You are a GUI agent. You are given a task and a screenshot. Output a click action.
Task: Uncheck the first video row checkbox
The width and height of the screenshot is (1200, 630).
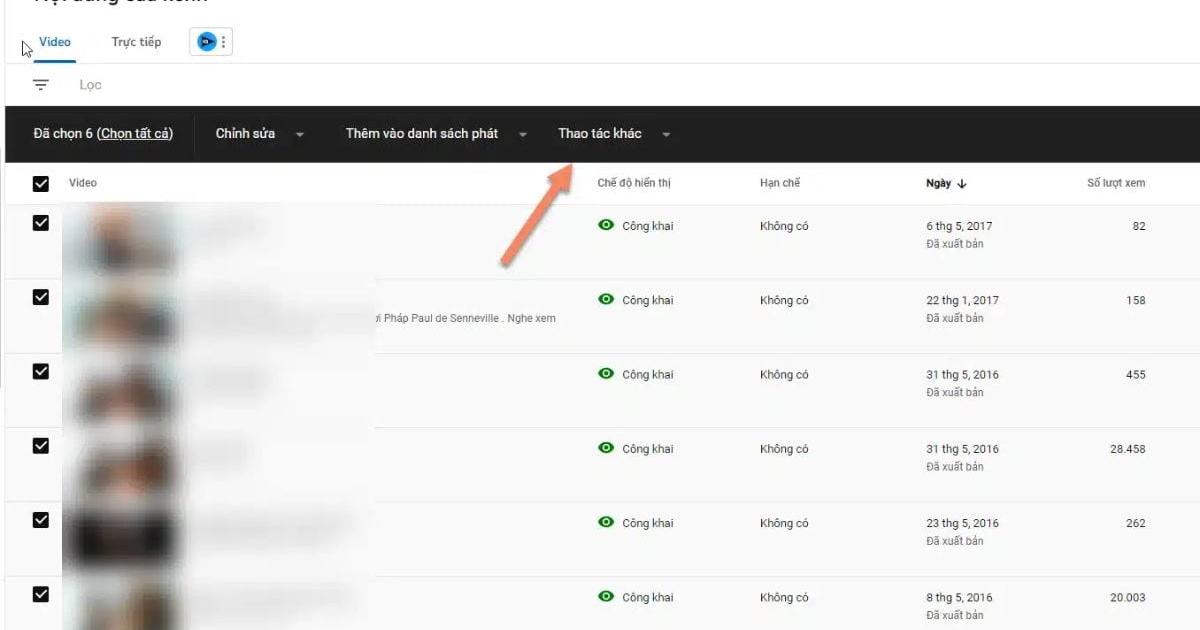[x=41, y=223]
